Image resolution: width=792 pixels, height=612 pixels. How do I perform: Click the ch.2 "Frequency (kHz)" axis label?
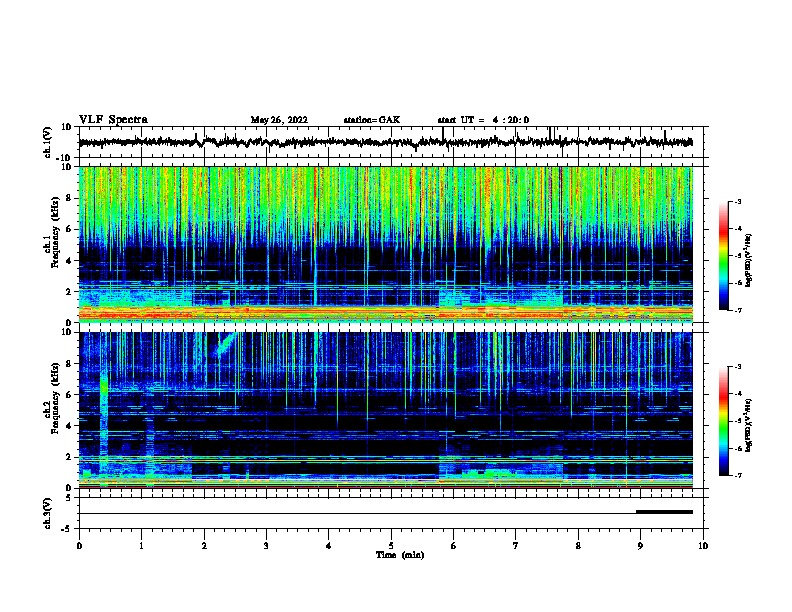[x=55, y=398]
